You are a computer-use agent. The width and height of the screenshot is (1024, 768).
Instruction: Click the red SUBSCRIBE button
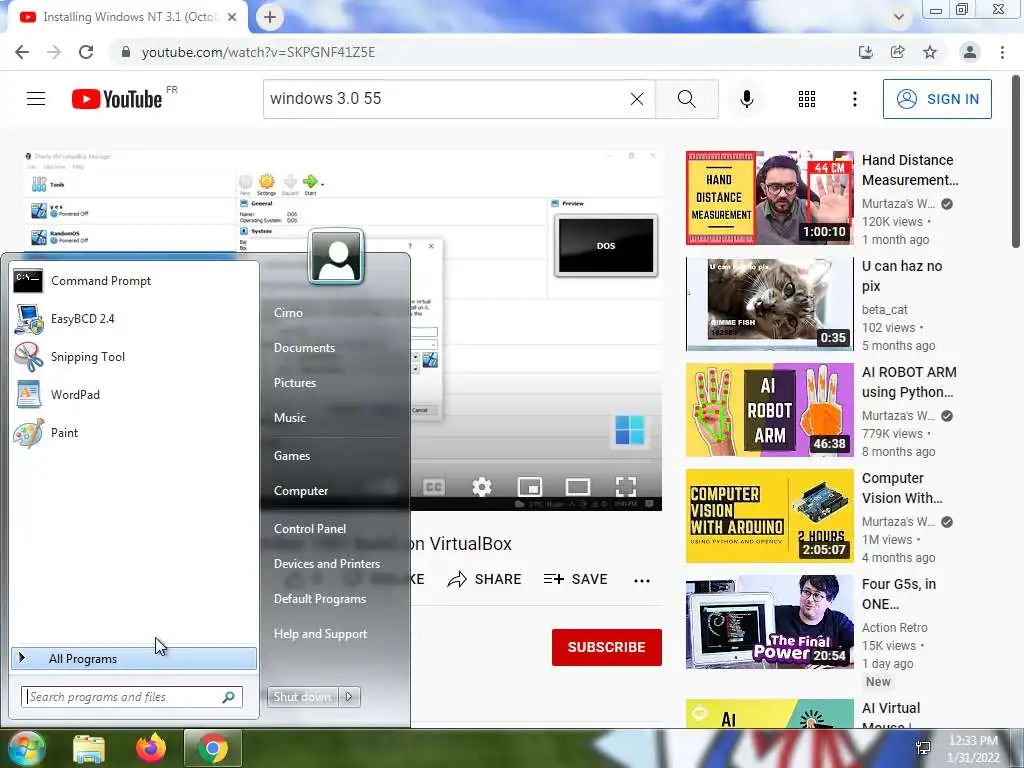(x=607, y=647)
